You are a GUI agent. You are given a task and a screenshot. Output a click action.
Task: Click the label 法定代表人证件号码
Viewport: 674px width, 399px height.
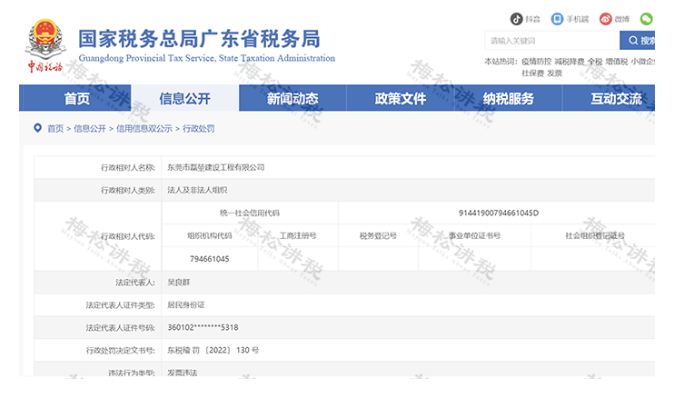120,328
